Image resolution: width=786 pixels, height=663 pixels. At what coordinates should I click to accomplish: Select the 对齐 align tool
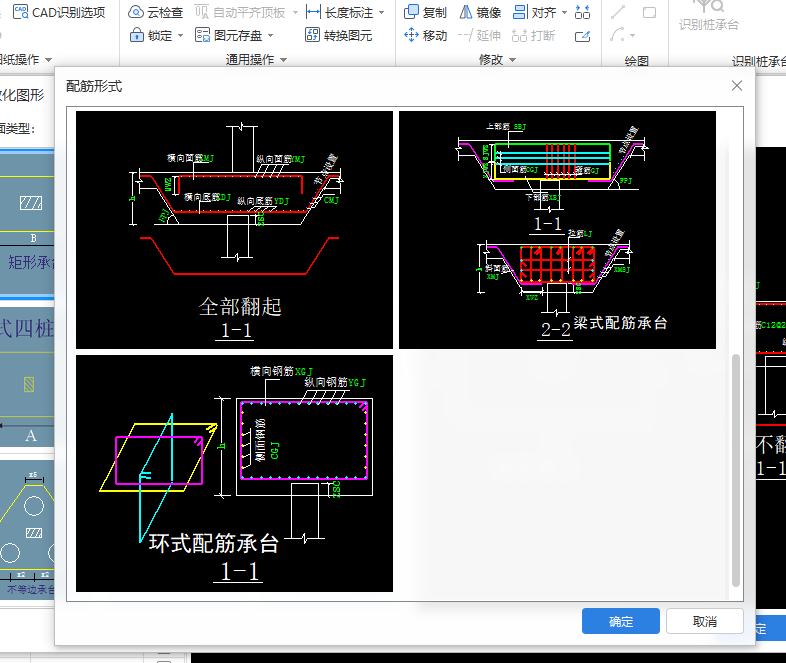pos(534,12)
